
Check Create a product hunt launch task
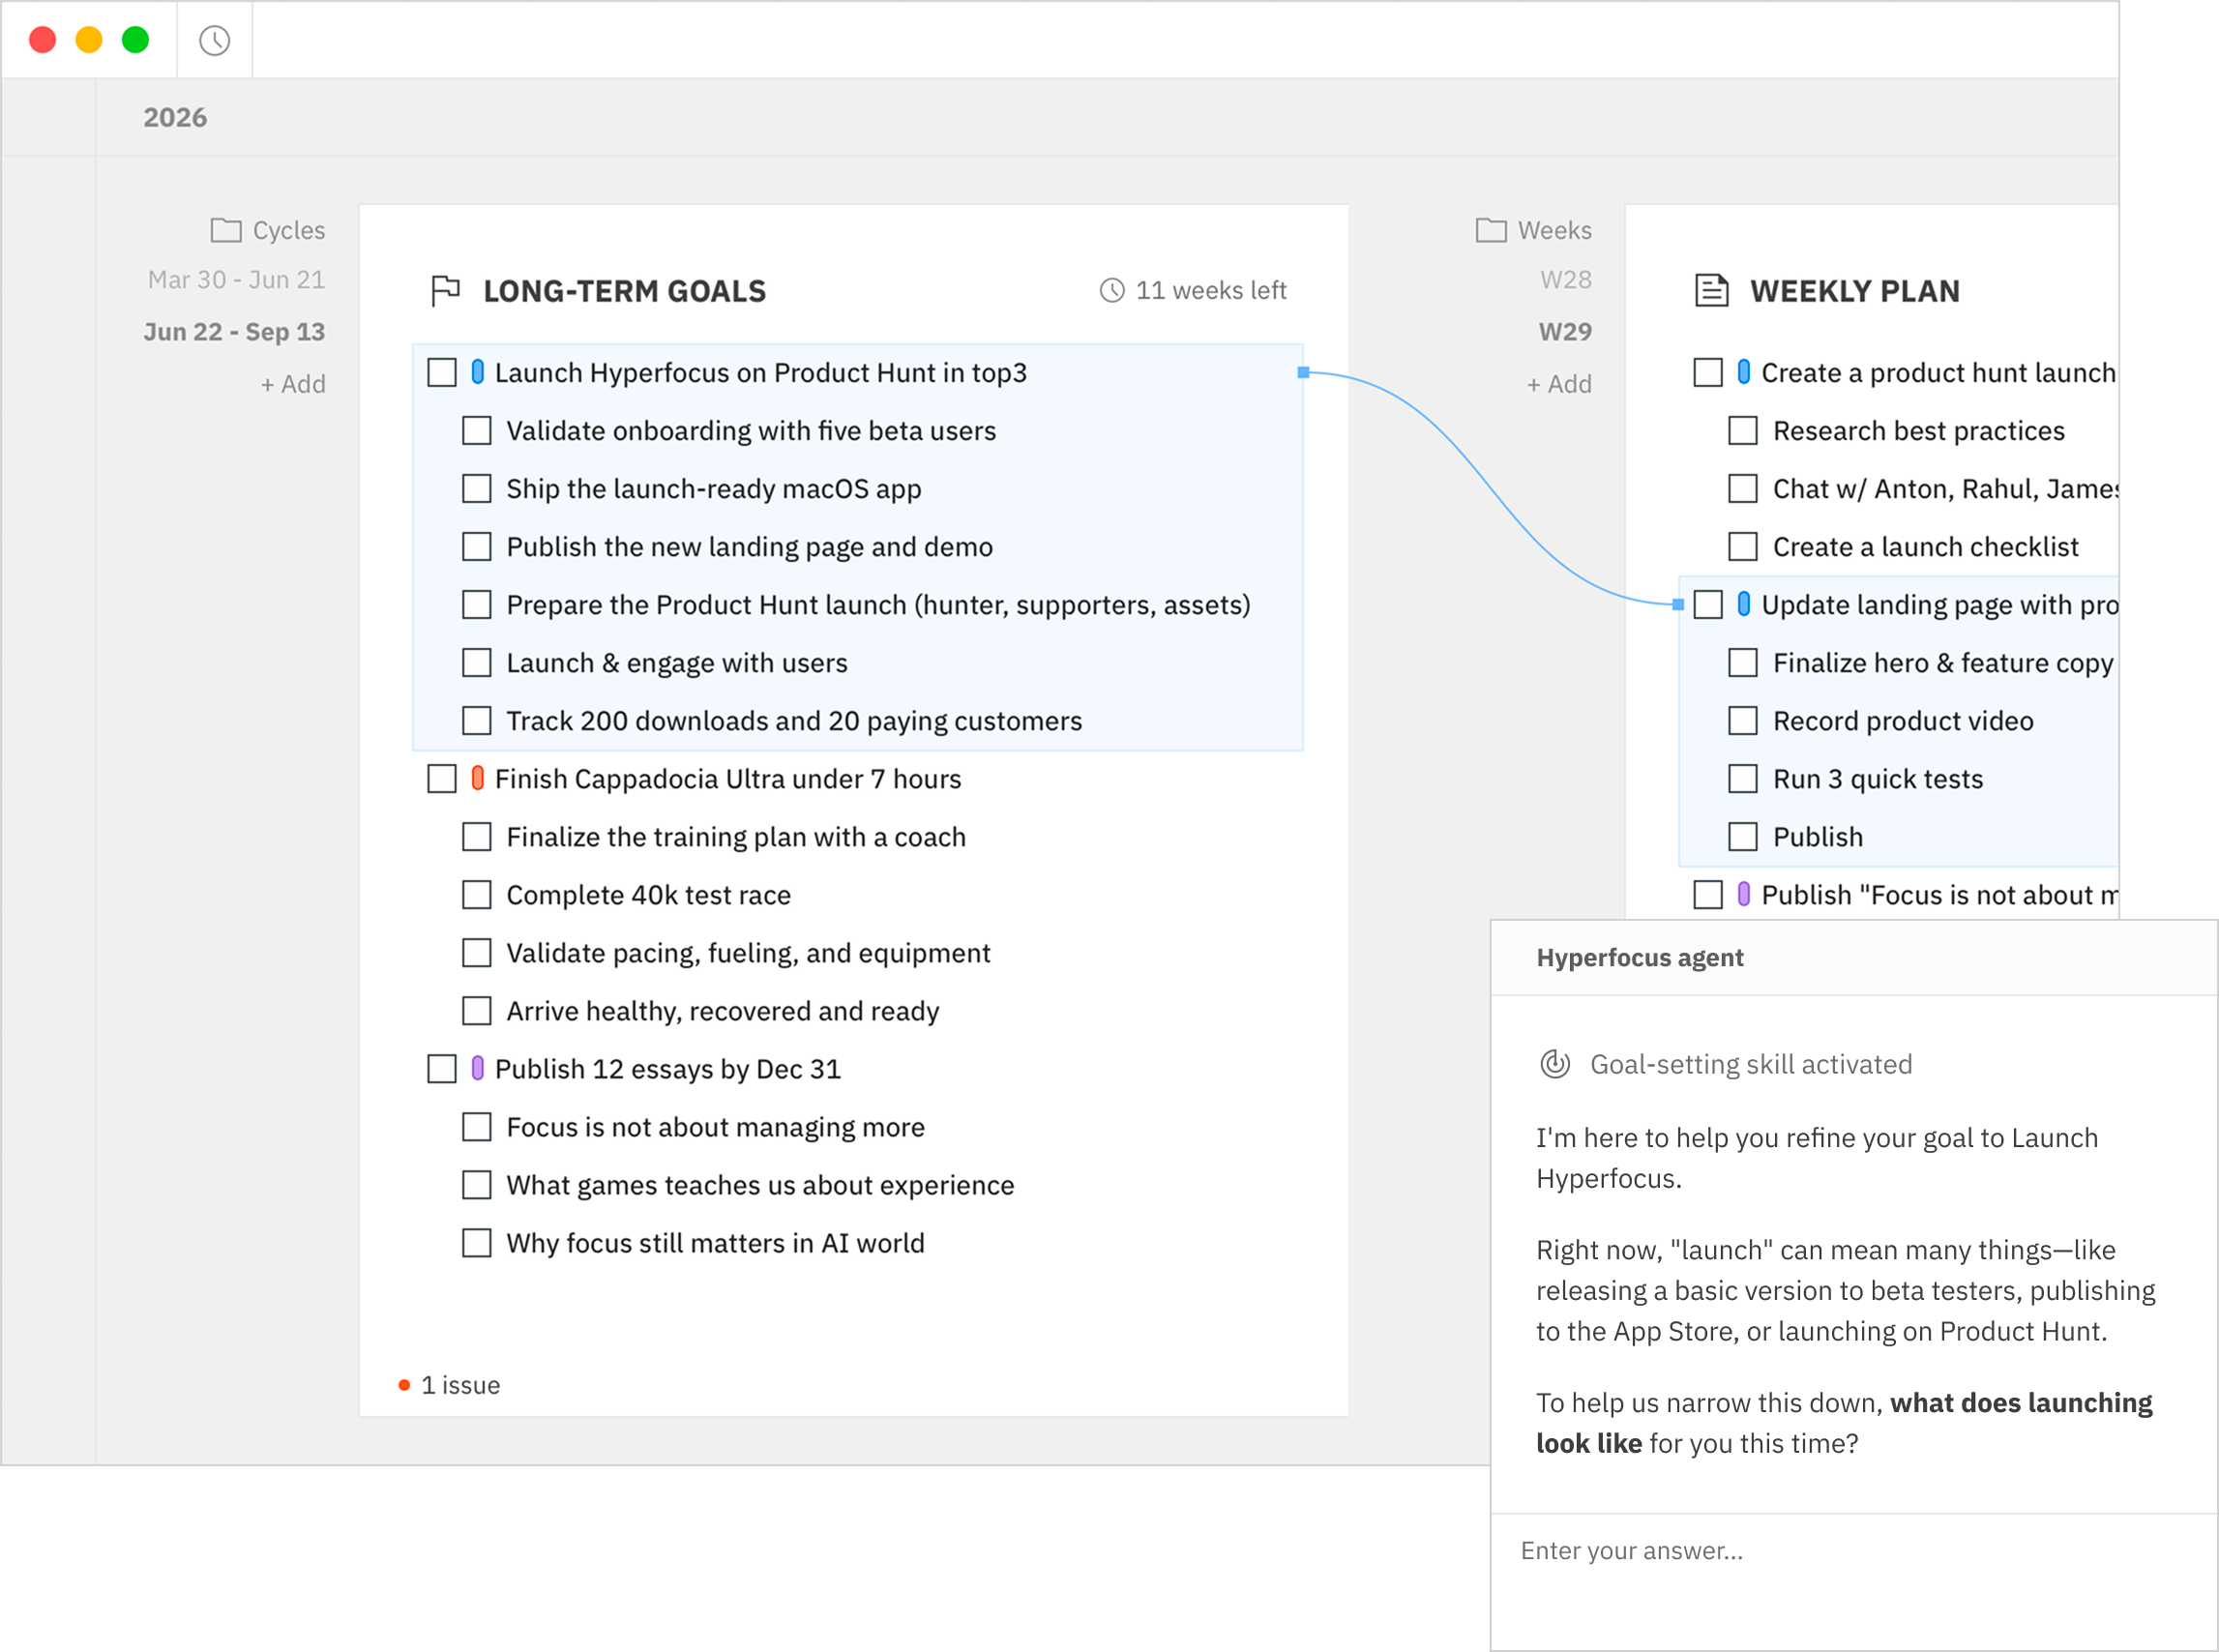1708,372
